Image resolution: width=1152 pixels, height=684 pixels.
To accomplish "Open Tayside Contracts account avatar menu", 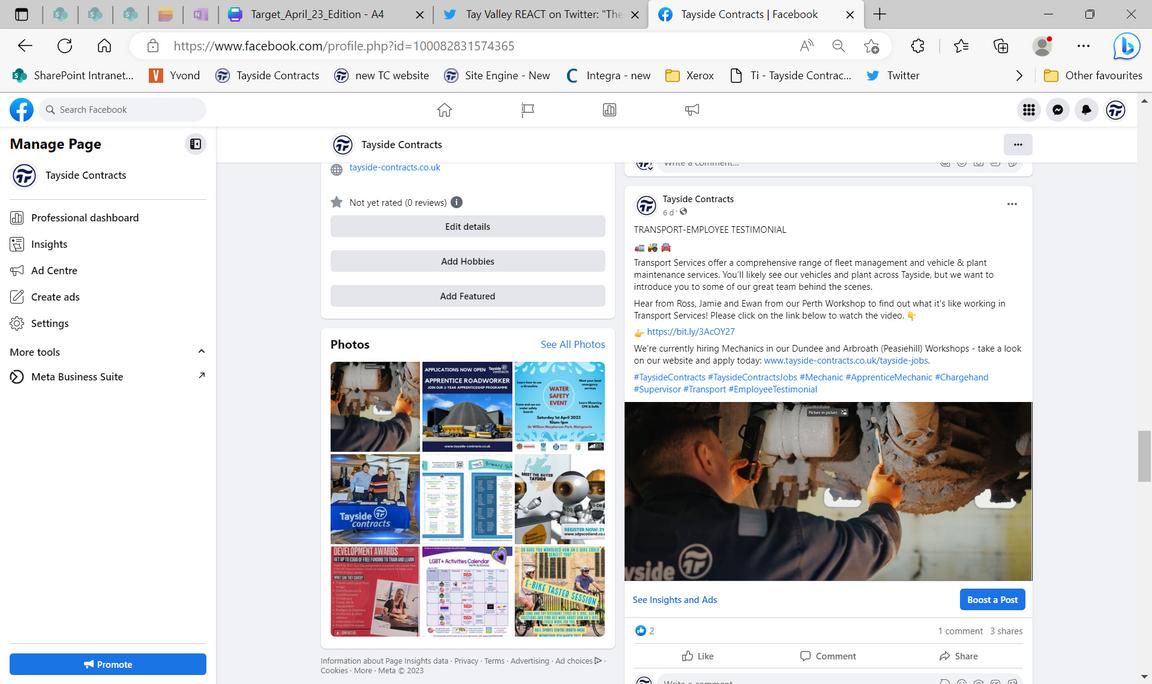I will (1115, 110).
